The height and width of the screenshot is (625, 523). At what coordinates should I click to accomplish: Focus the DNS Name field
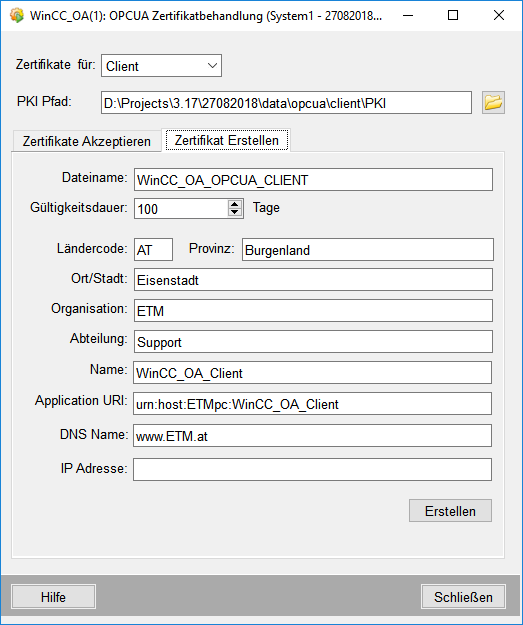[313, 436]
